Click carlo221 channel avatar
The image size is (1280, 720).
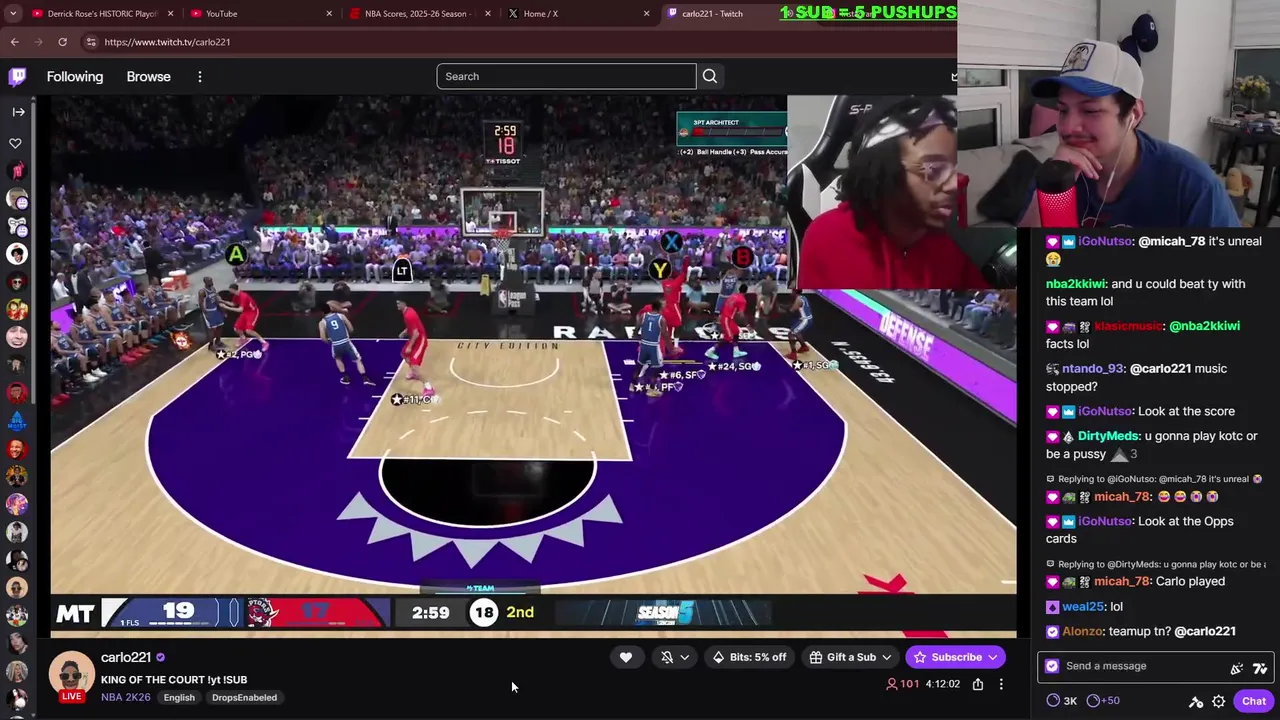click(72, 674)
